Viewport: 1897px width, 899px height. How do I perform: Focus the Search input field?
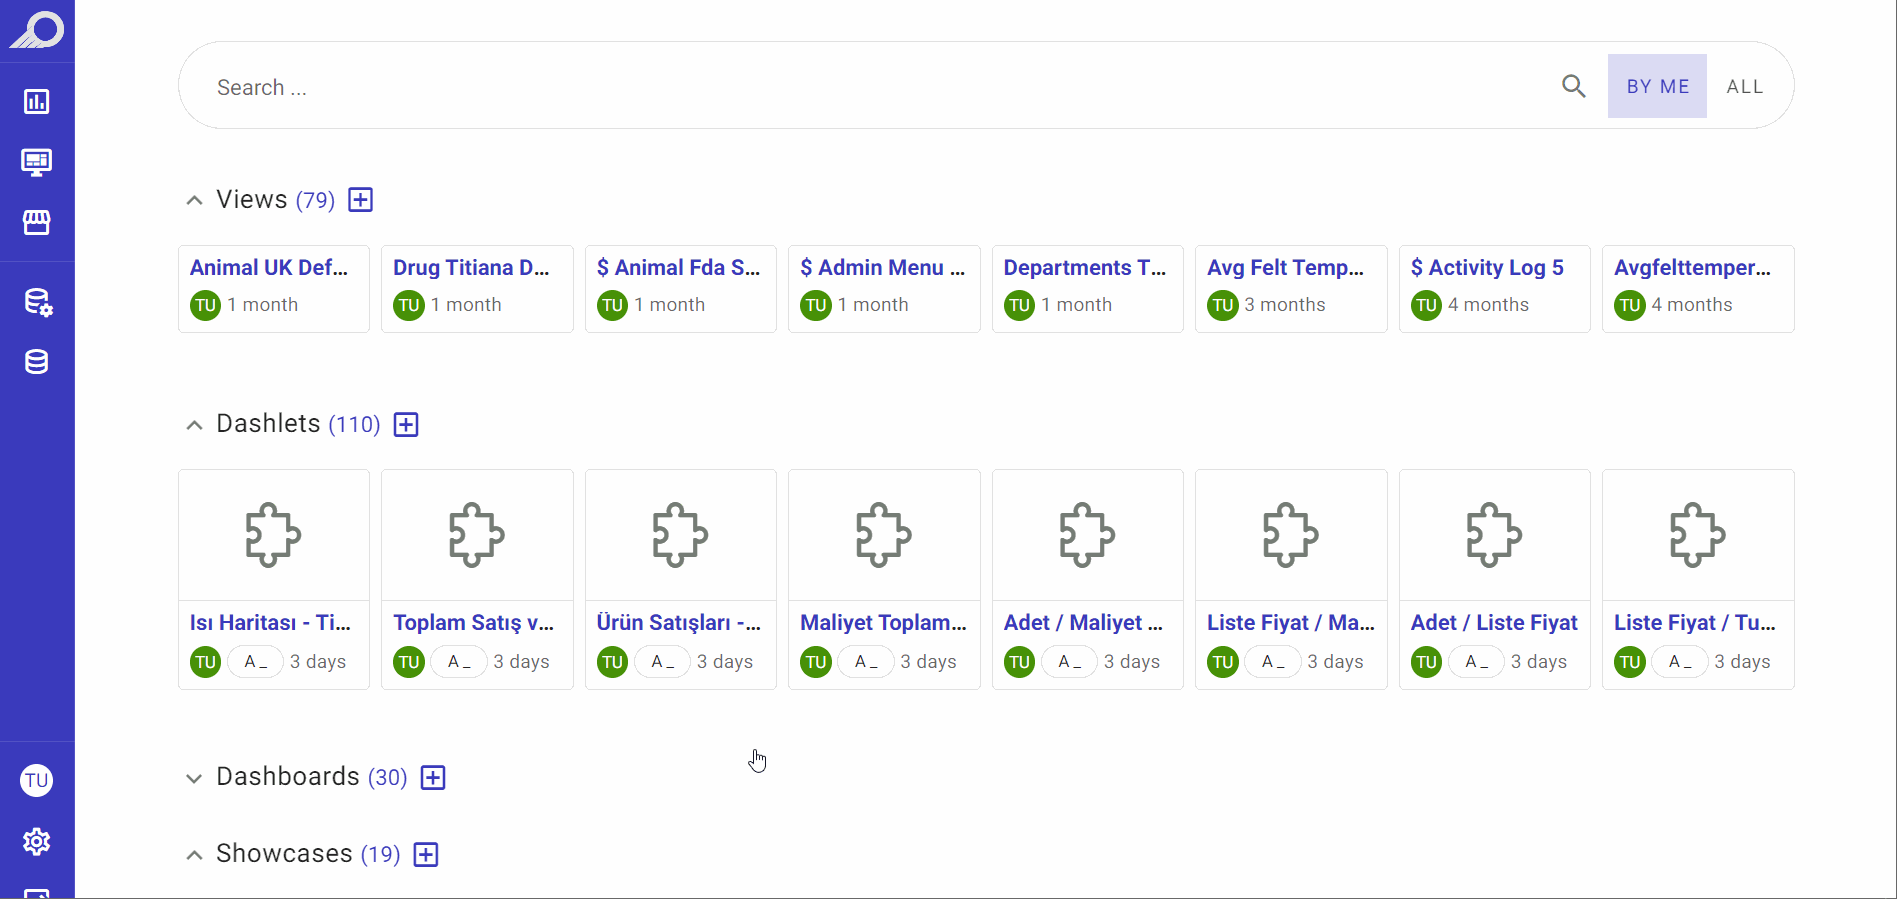pyautogui.click(x=880, y=87)
